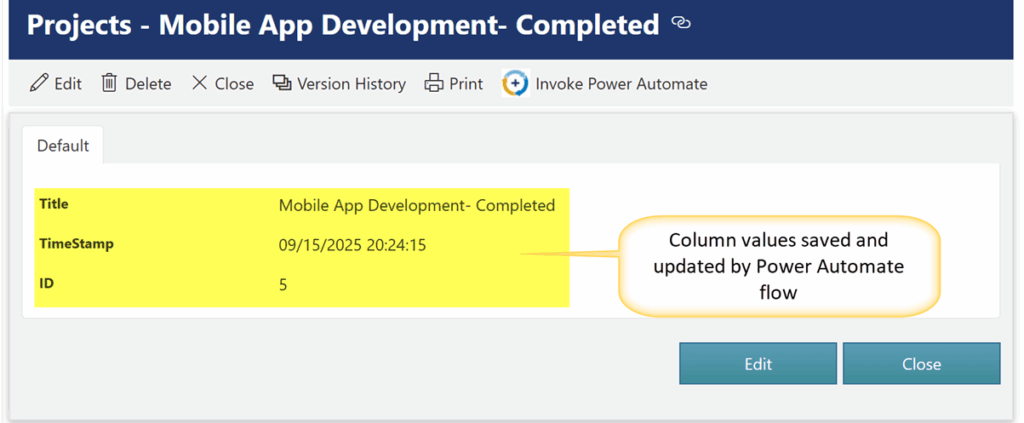The width and height of the screenshot is (1024, 423).
Task: Click the Delete text label in toolbar
Action: coord(148,84)
